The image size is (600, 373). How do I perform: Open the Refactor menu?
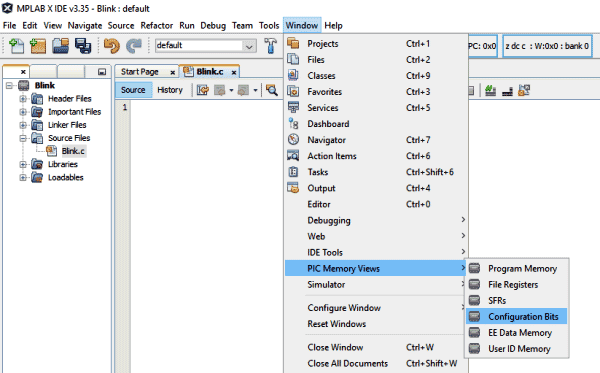[x=157, y=26]
